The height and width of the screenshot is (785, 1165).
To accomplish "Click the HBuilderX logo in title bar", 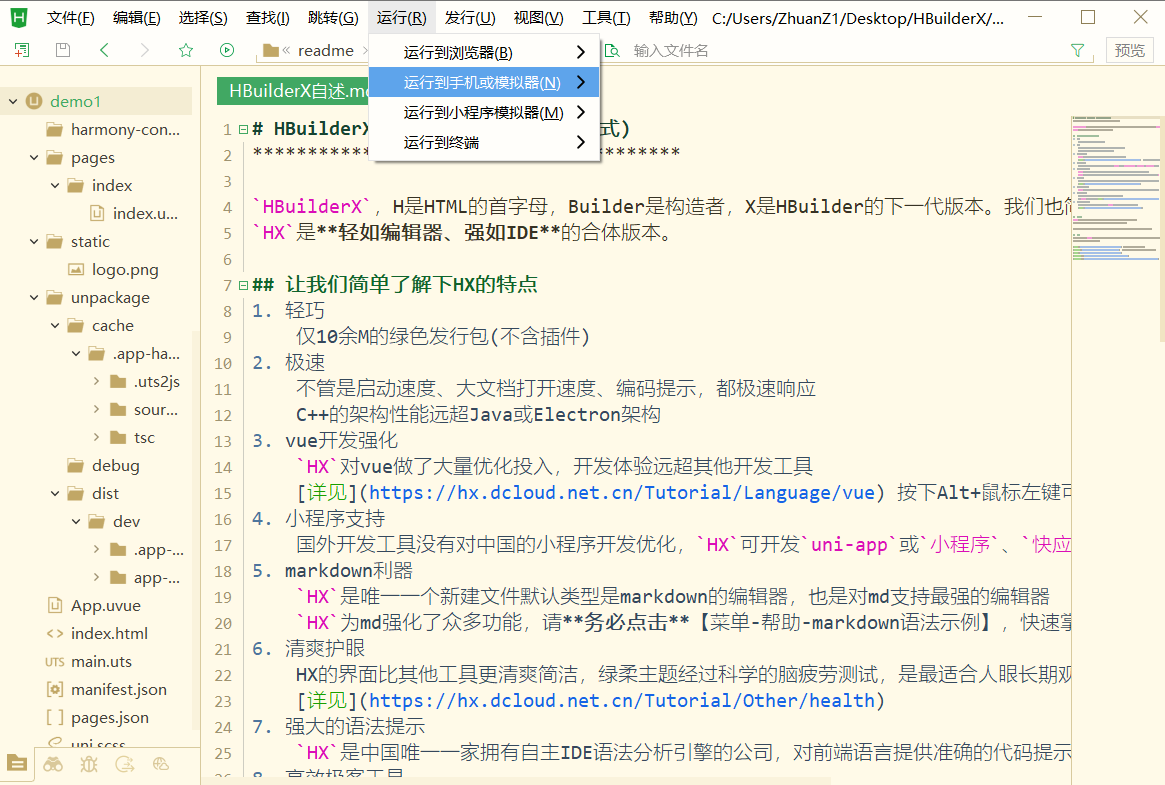I will click(x=19, y=17).
